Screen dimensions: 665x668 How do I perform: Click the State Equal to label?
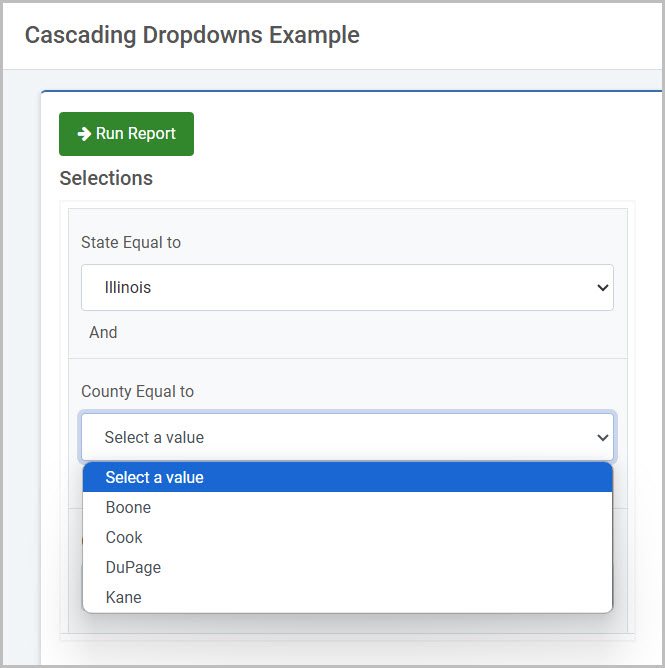131,242
